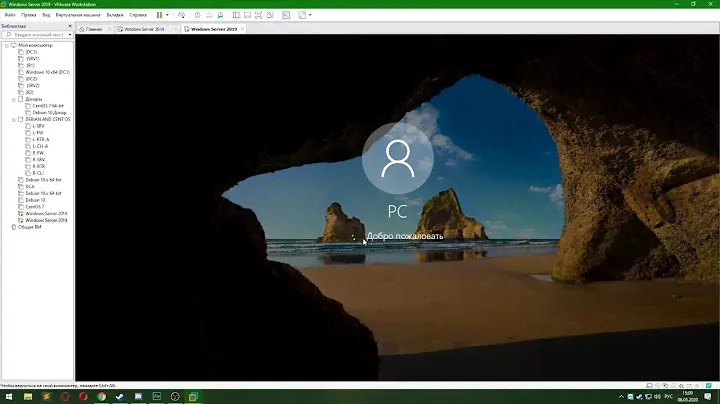Open the power options dropdown beside Pause

[167, 15]
